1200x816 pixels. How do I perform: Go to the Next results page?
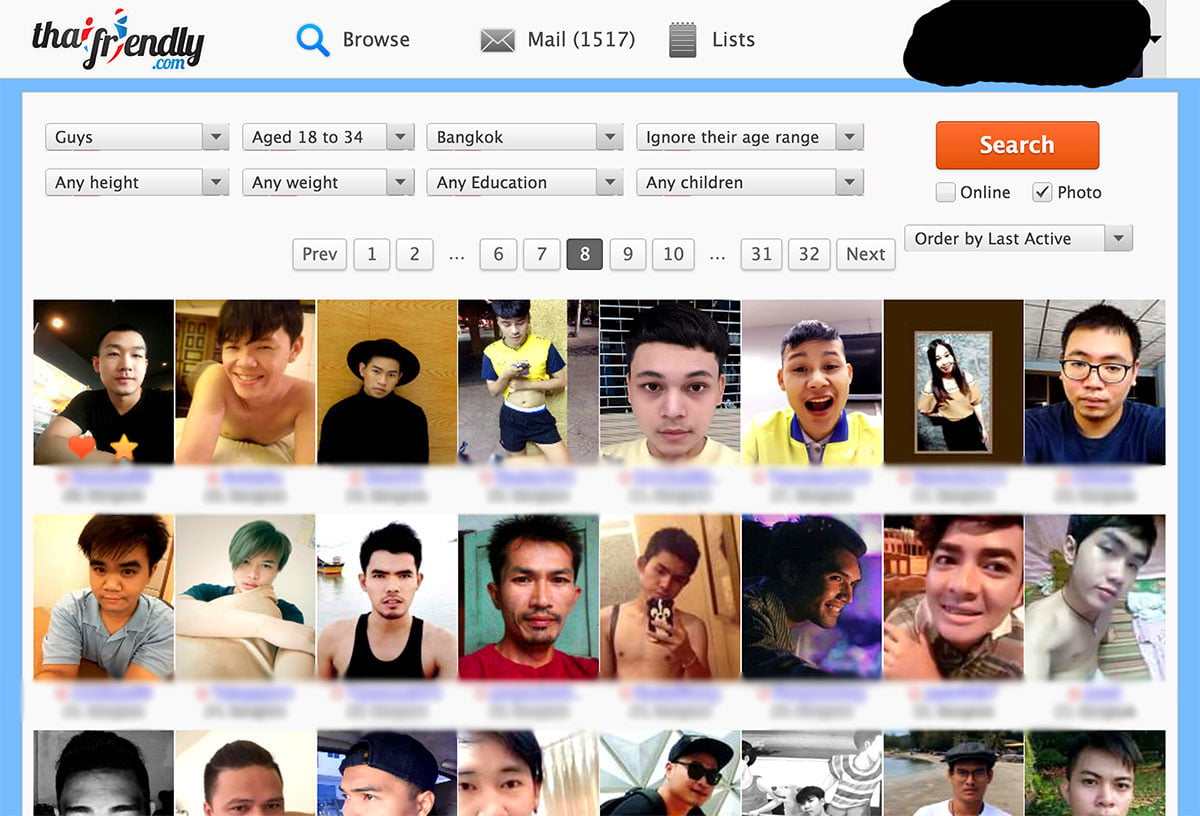pyautogui.click(x=866, y=254)
